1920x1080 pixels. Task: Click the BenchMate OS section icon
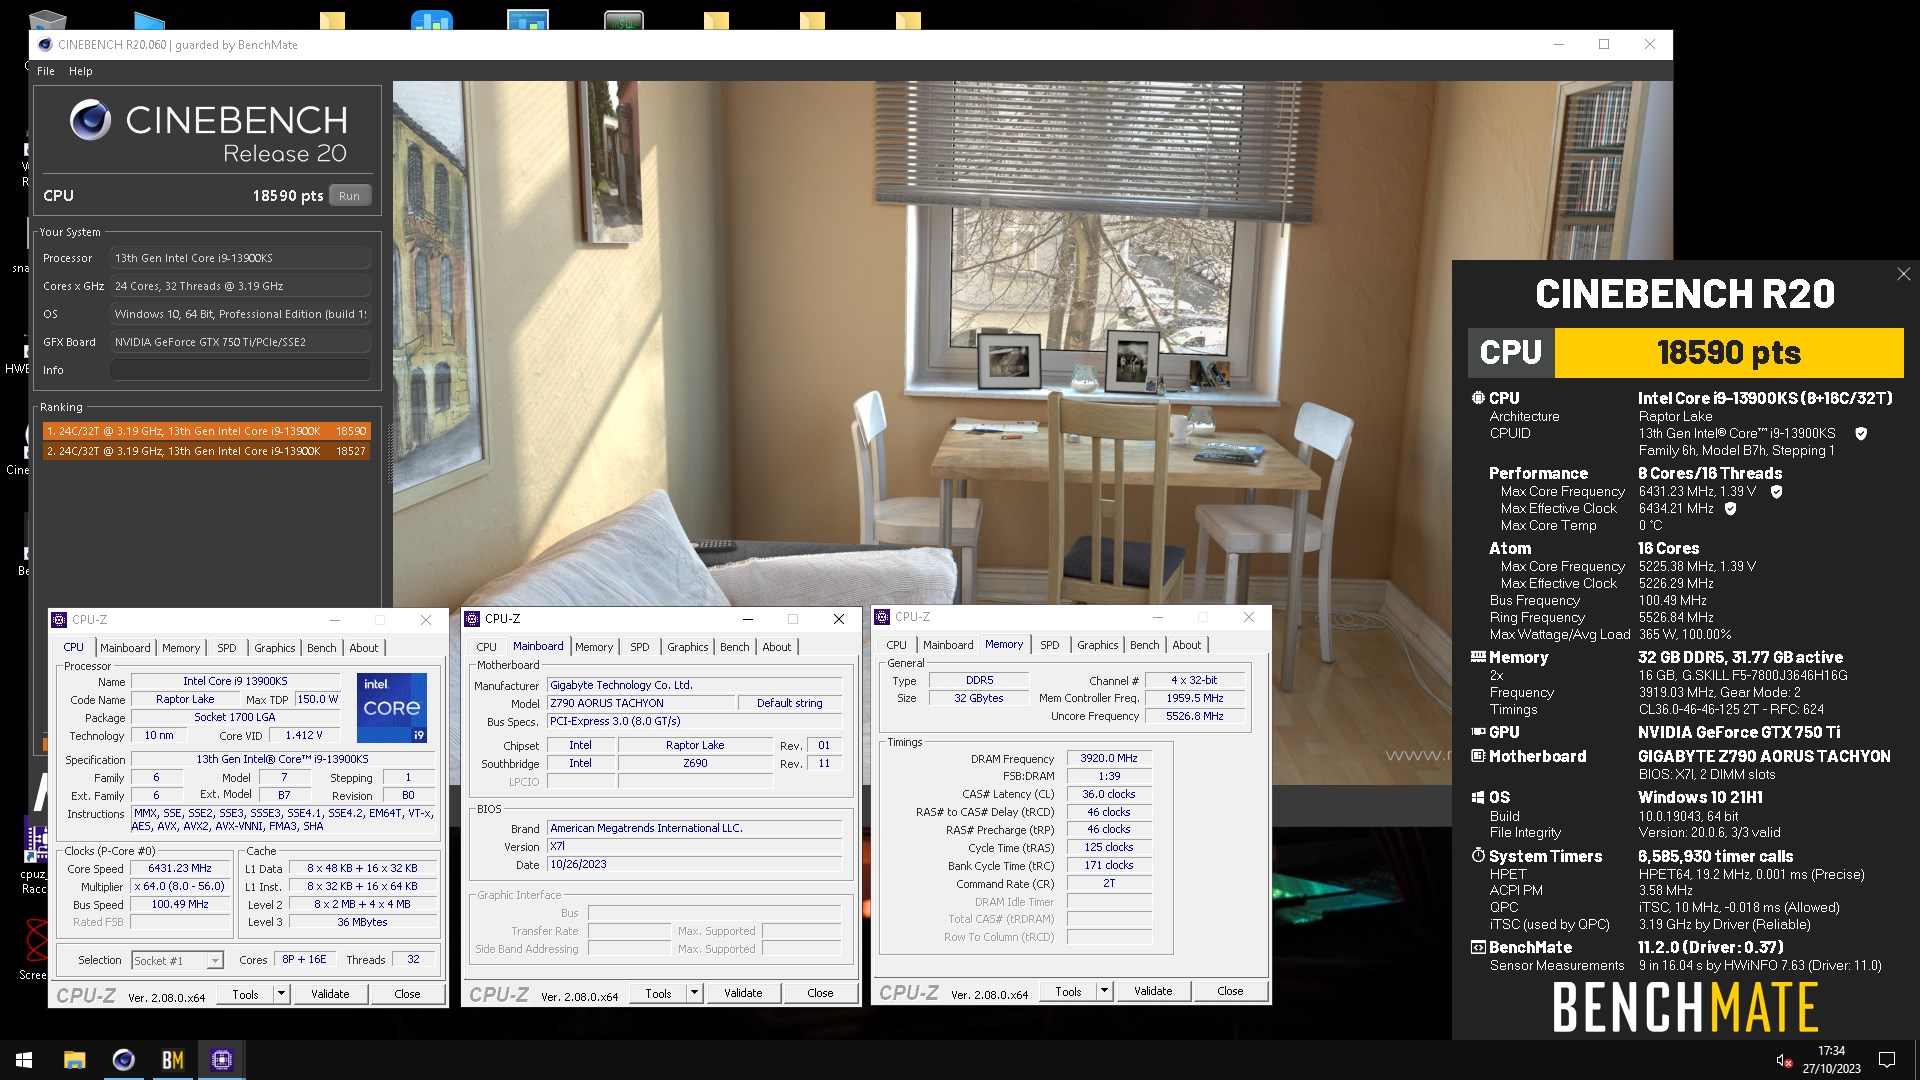point(1478,797)
